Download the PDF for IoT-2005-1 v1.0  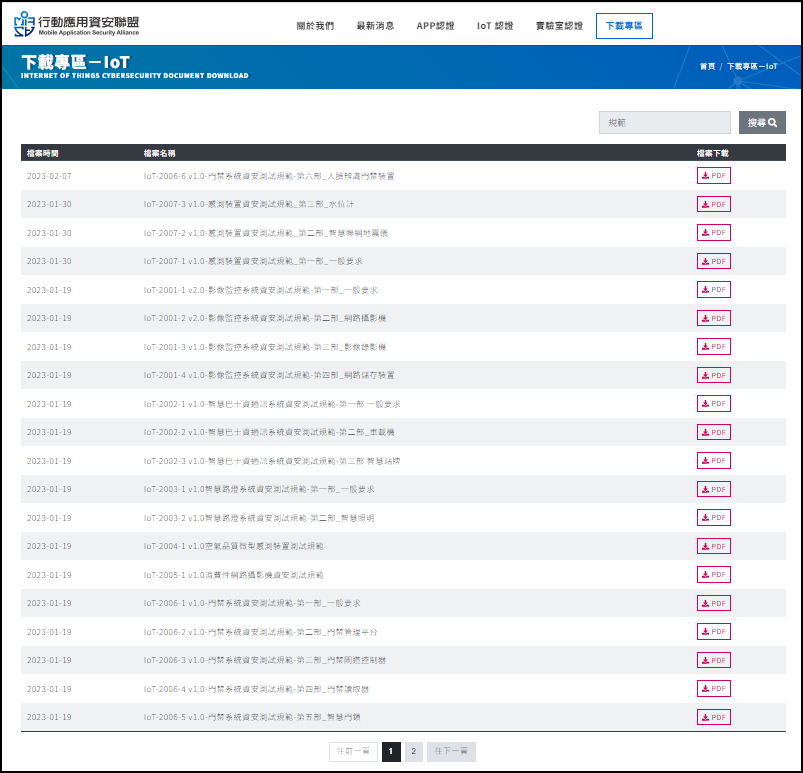coord(713,574)
